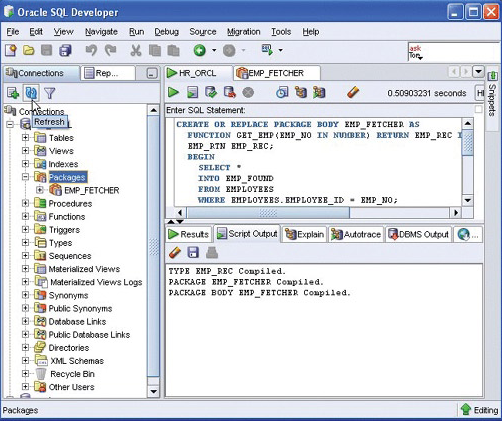Select the Script Output tab
Viewport: 502px width, 421px height.
[247, 234]
